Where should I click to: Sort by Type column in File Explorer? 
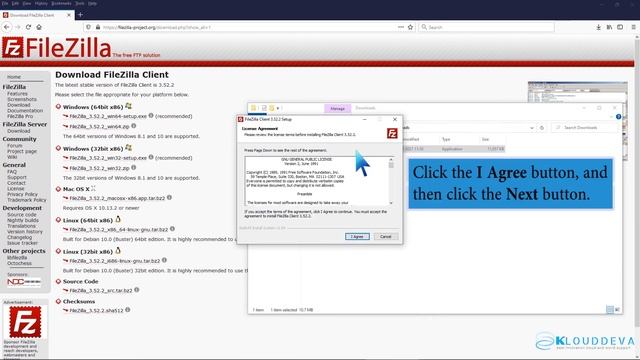tap(446, 139)
